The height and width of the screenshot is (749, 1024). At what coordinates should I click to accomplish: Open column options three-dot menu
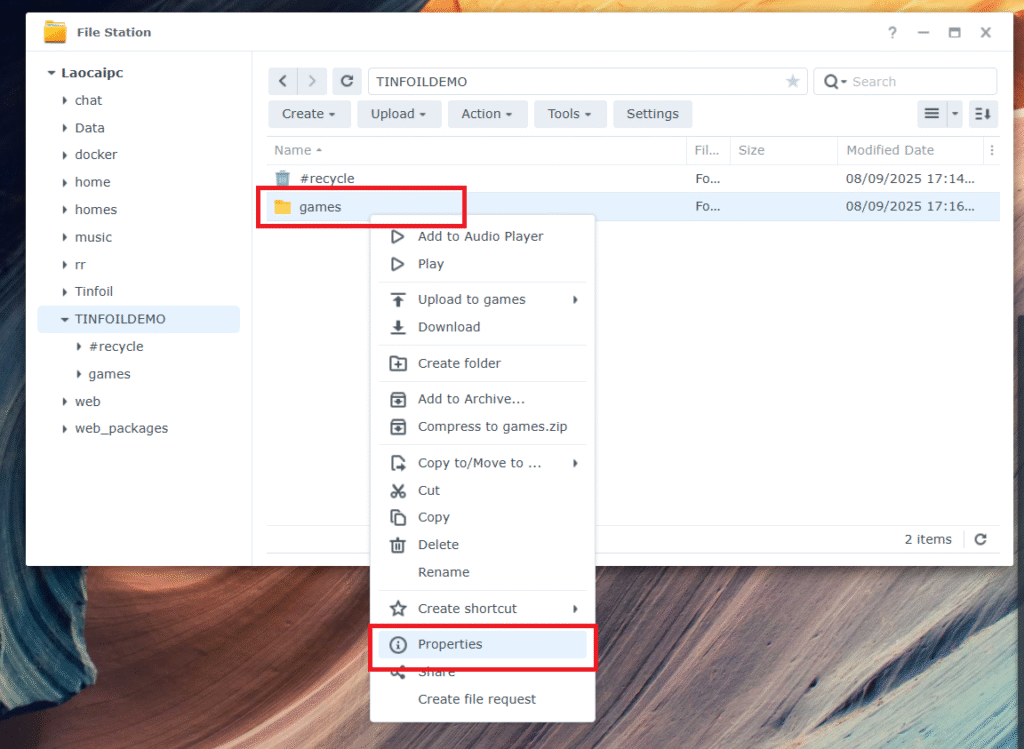[x=991, y=151]
